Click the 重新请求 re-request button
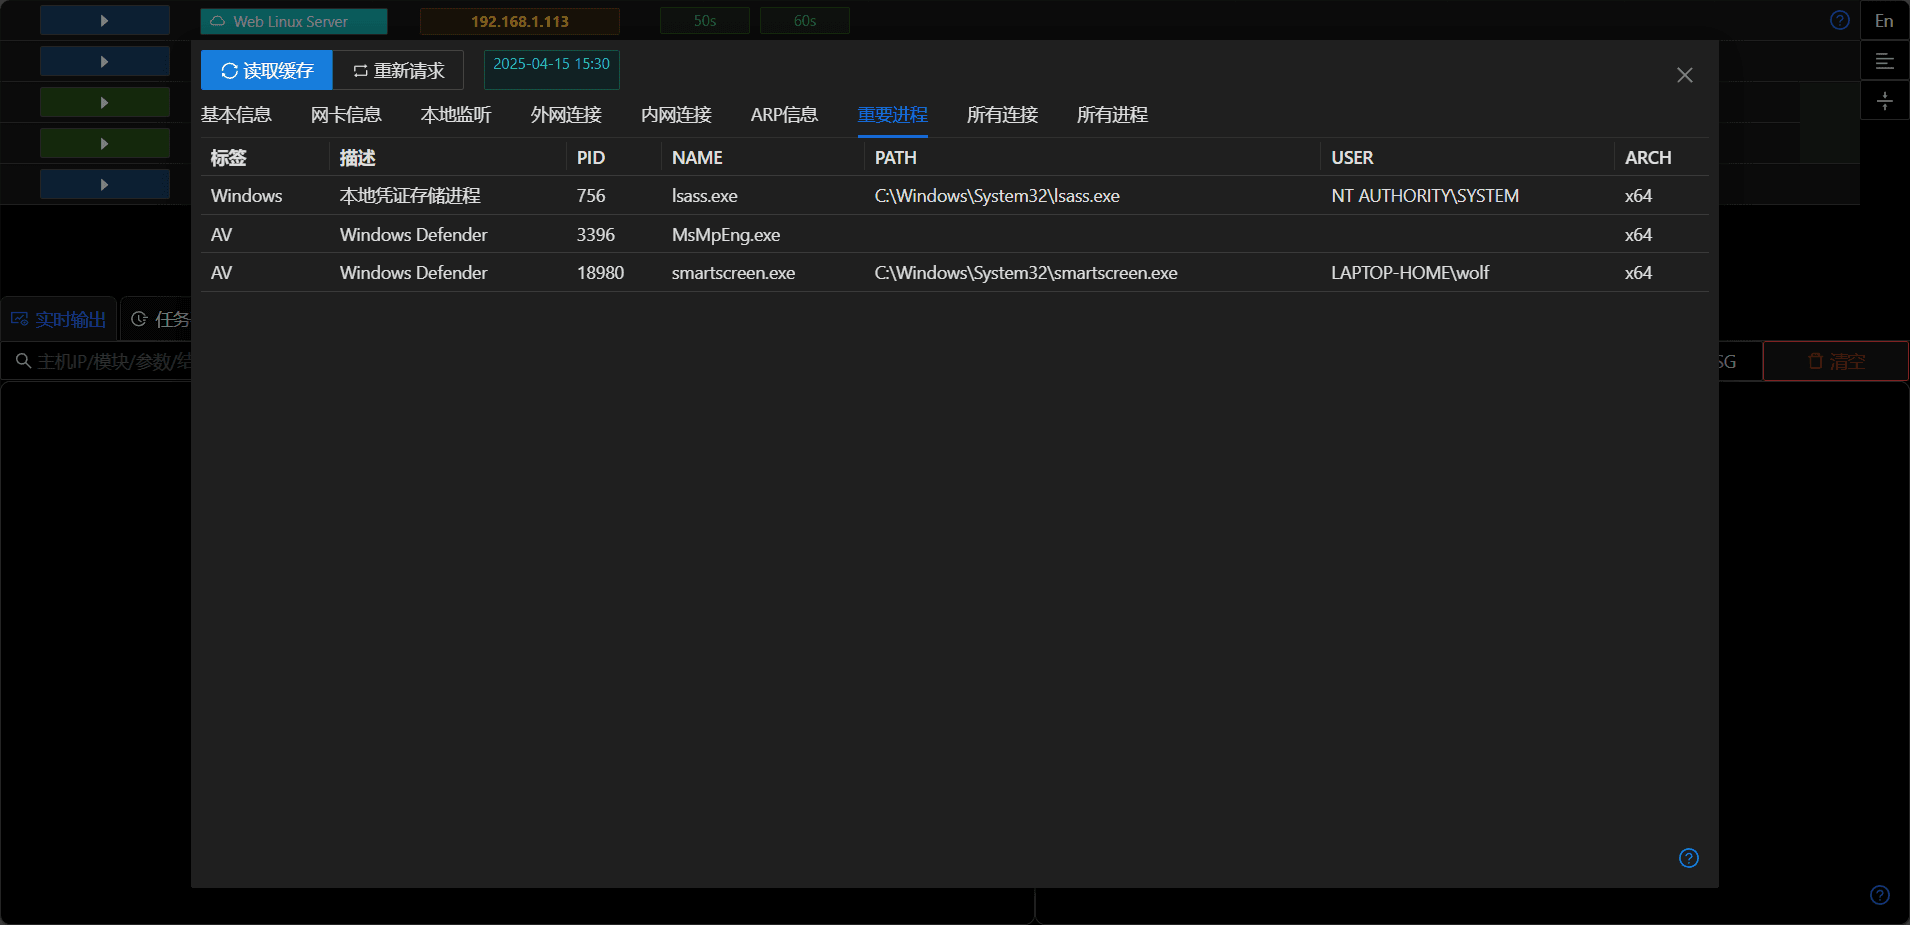Image resolution: width=1910 pixels, height=925 pixels. (x=398, y=70)
